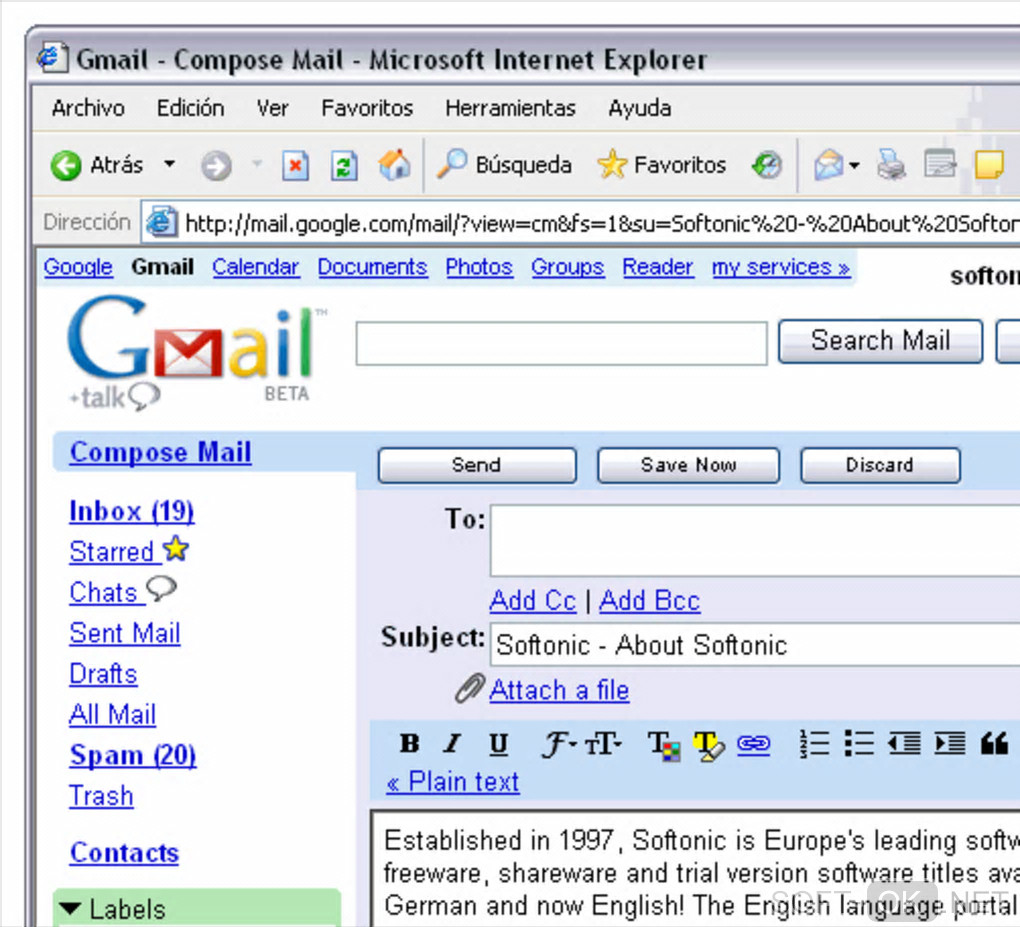Viewport: 1020px width, 927px height.
Task: Click the paperclip attach icon
Action: tap(470, 689)
